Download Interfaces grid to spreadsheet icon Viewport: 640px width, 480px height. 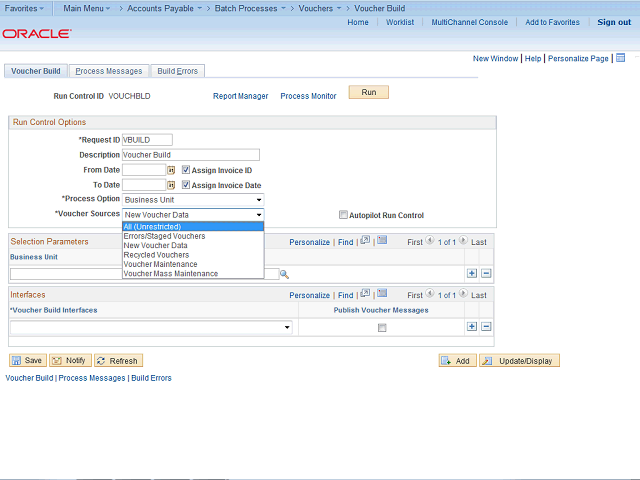pyautogui.click(x=382, y=293)
